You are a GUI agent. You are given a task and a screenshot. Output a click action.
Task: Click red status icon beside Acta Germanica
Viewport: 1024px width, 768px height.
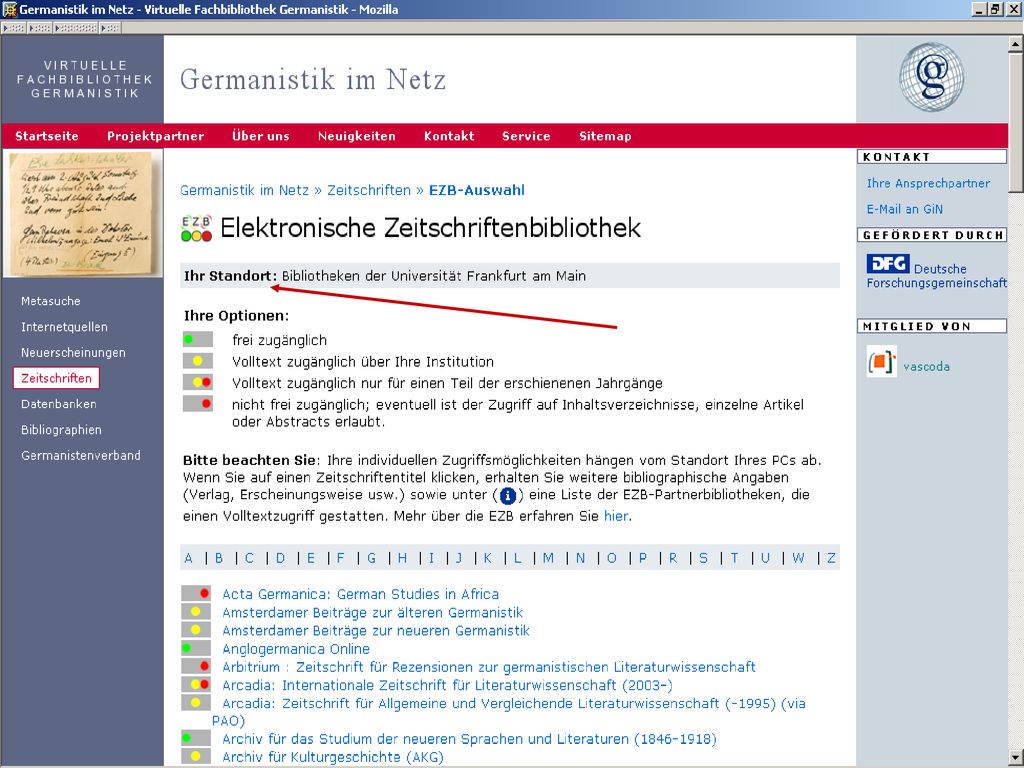click(x=196, y=594)
